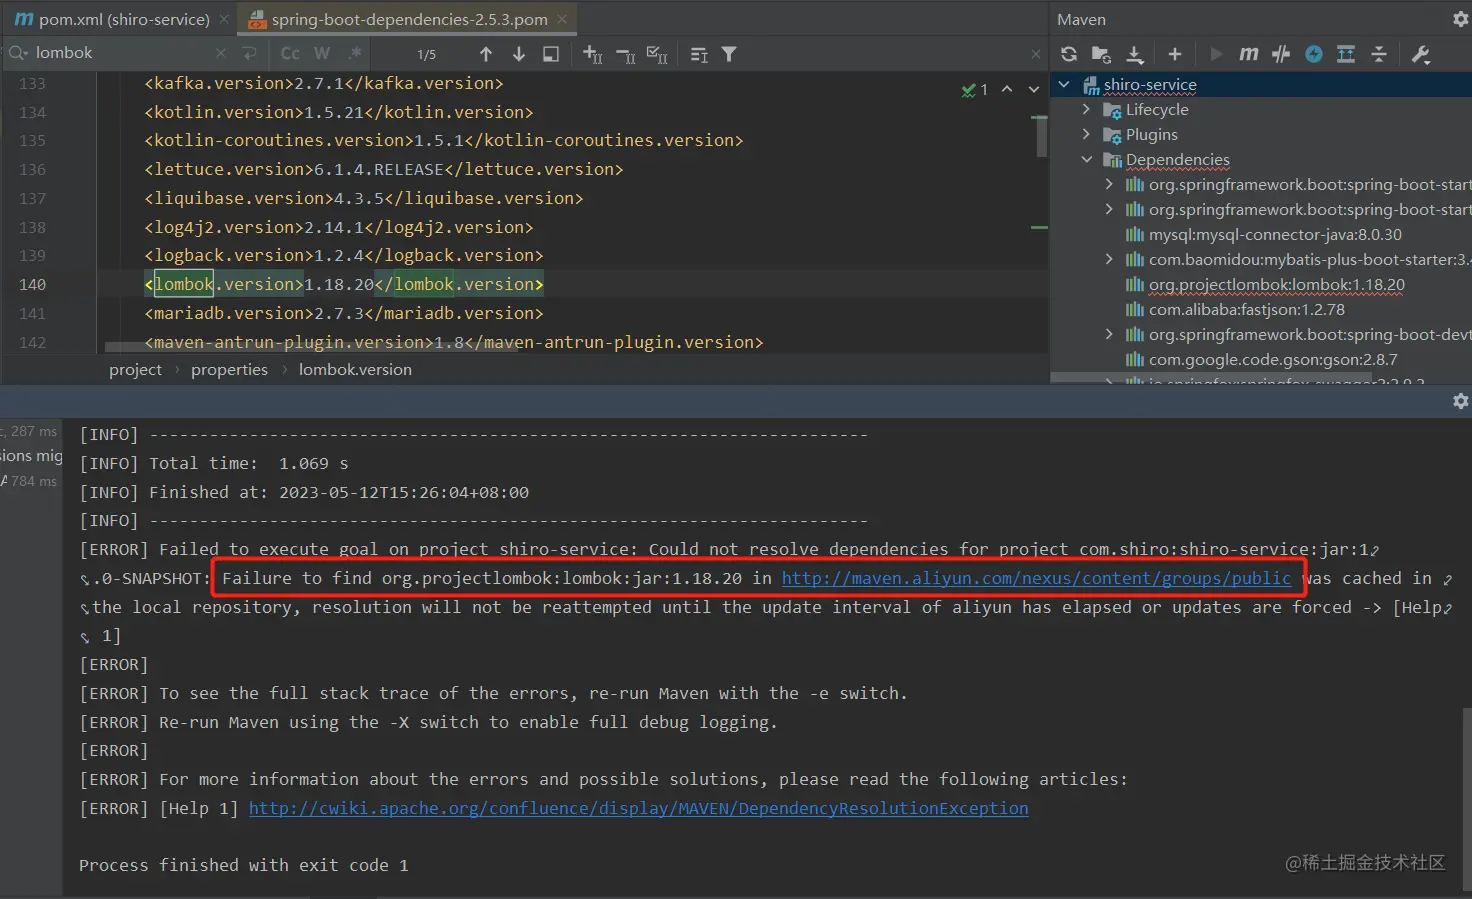Toggle Words (W) search option

pos(322,53)
